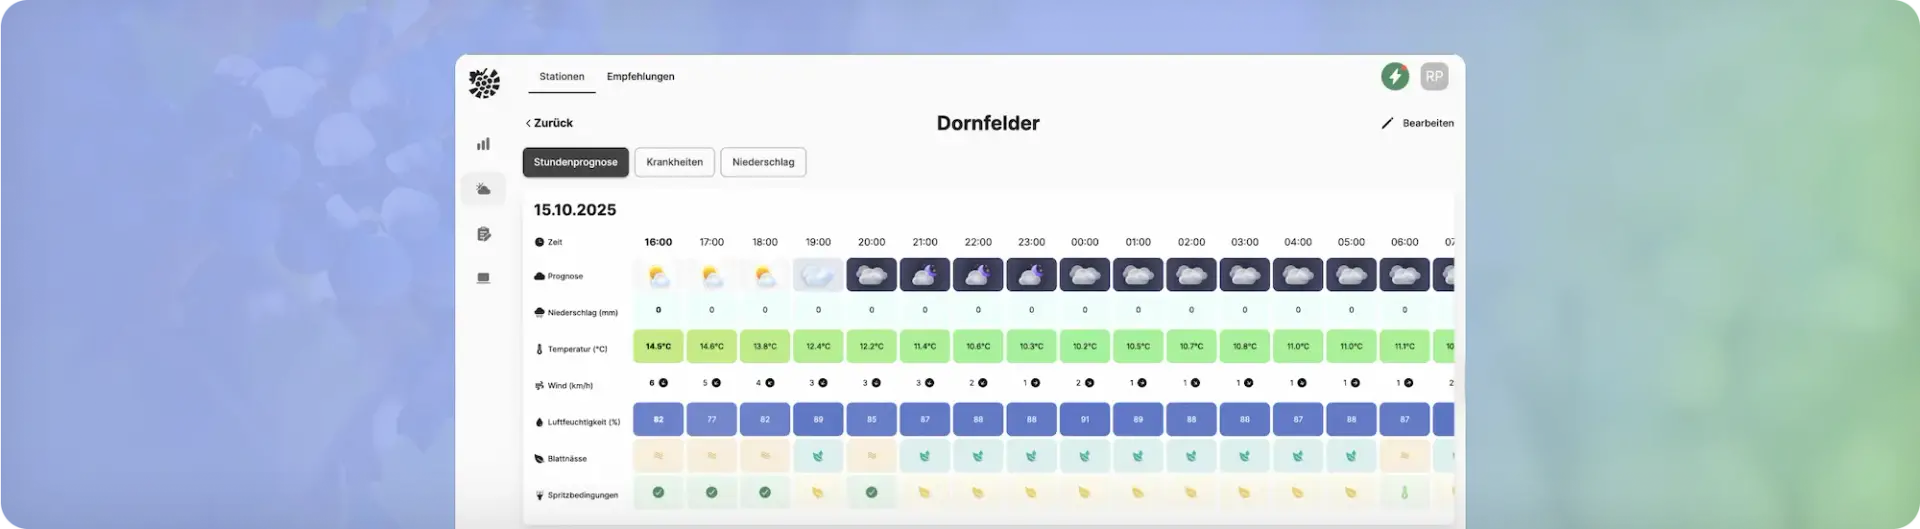Show the Krankheiten view

674,162
